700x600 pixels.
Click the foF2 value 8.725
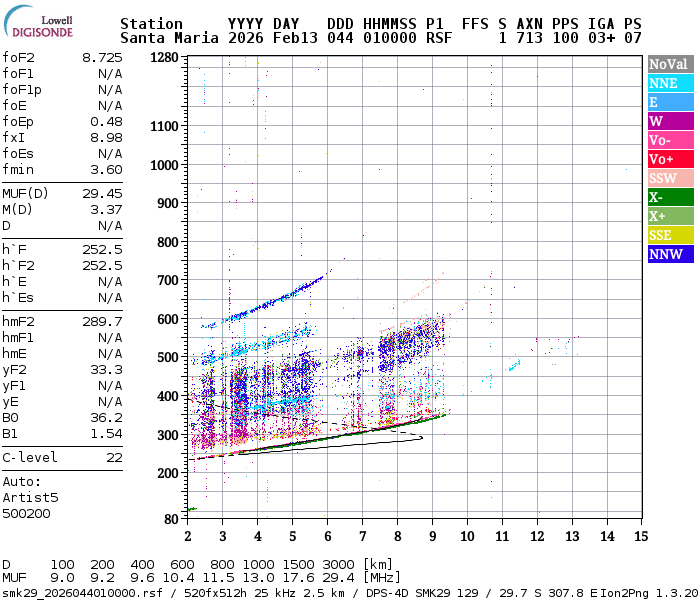[x=102, y=58]
